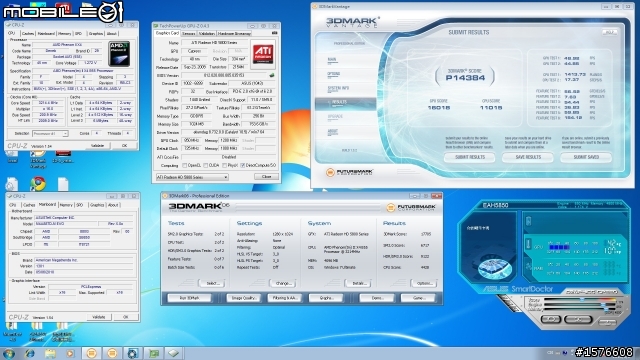This screenshot has height=360, width=640.
Task: Click Filtering & AA button in 3DMark06
Action: click(285, 298)
